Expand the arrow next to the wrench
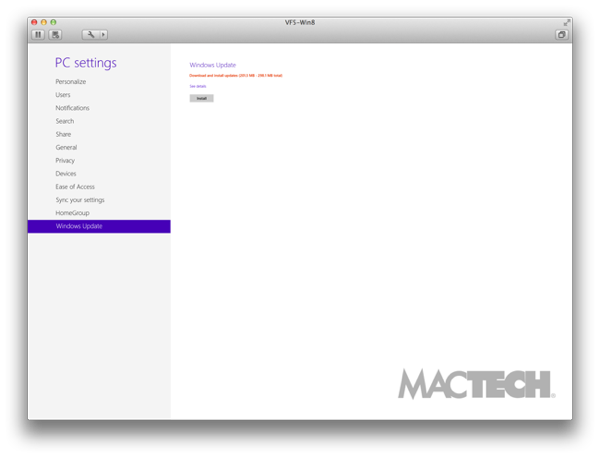This screenshot has height=458, width=600. click(103, 34)
